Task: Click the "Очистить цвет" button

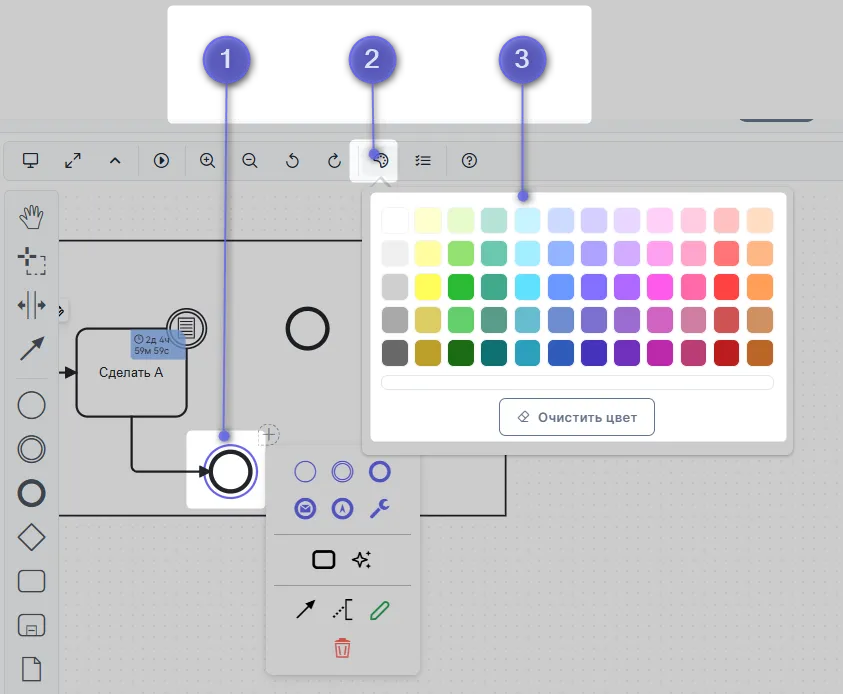Action: pos(577,417)
